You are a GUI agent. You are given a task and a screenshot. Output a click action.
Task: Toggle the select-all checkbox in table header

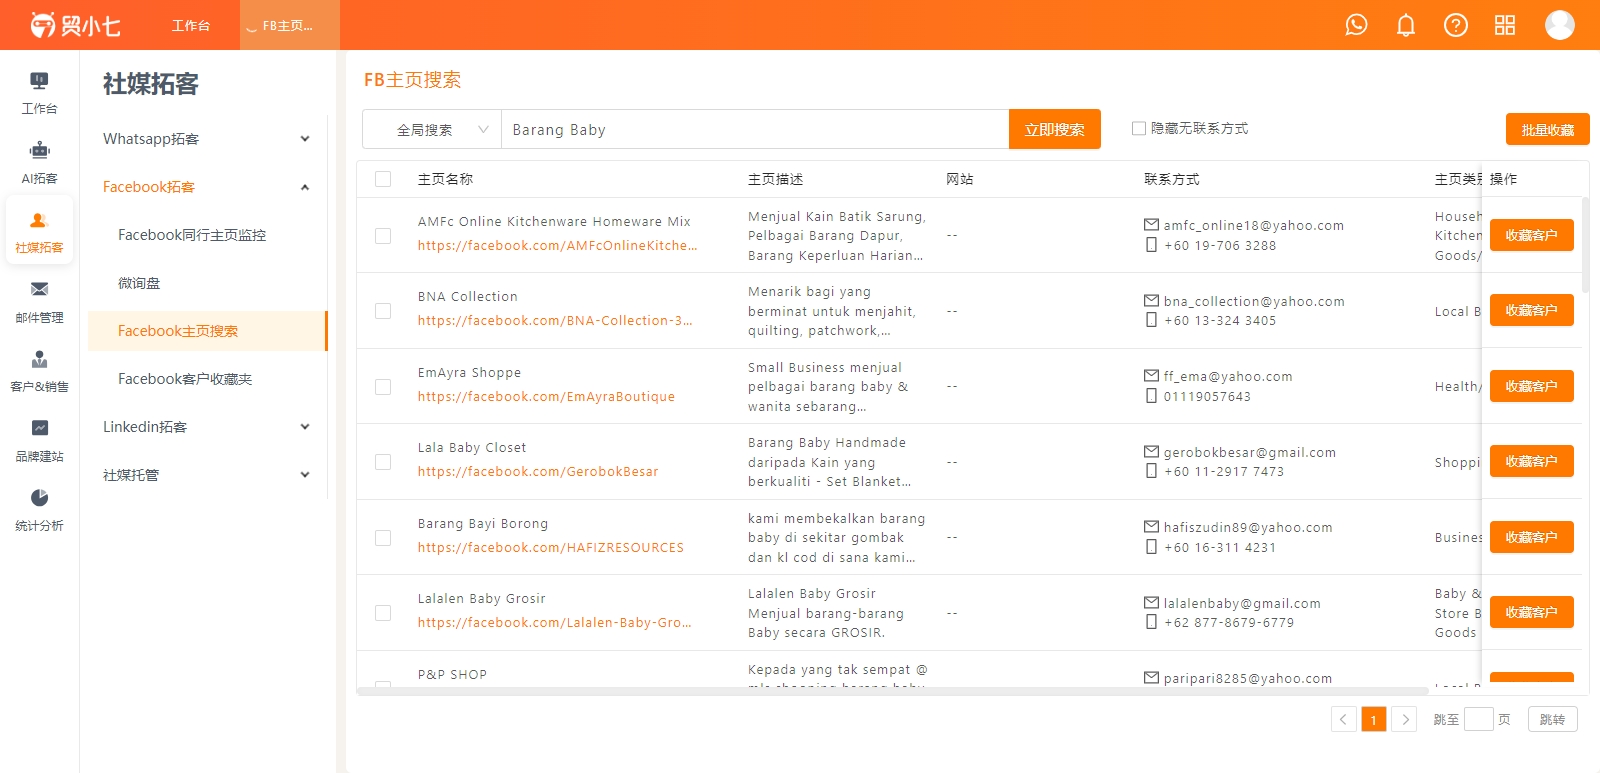click(x=383, y=179)
